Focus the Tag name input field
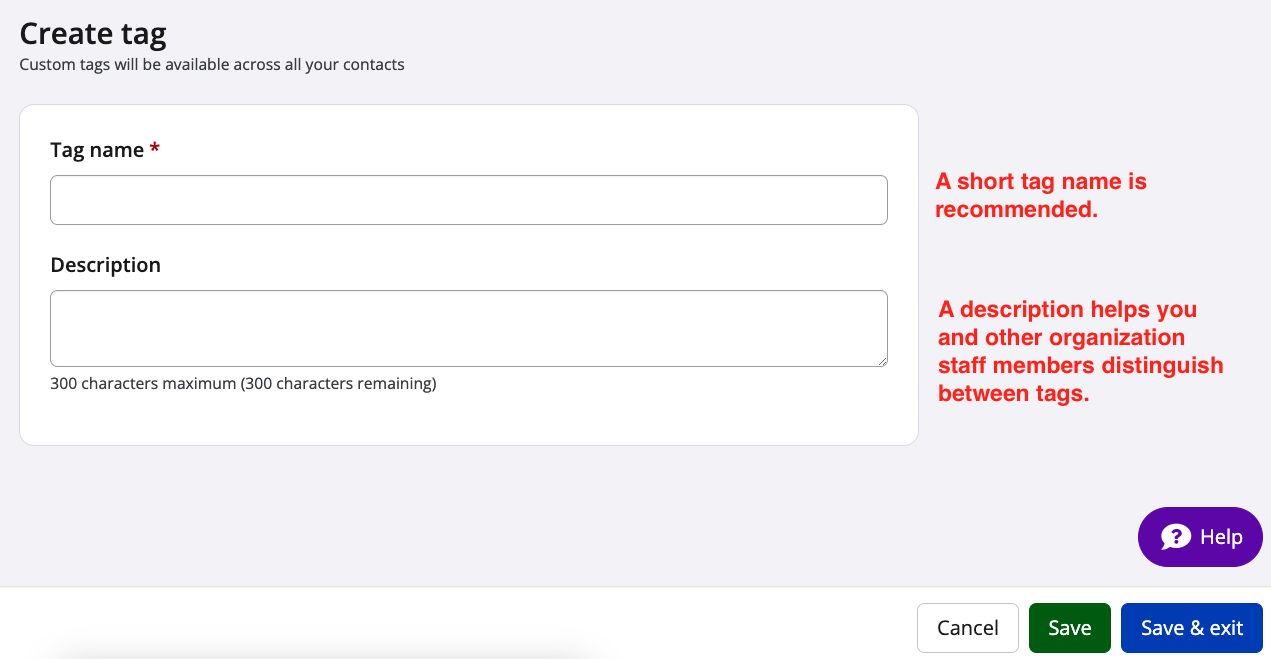Screen dimensions: 1271x659 click(468, 200)
